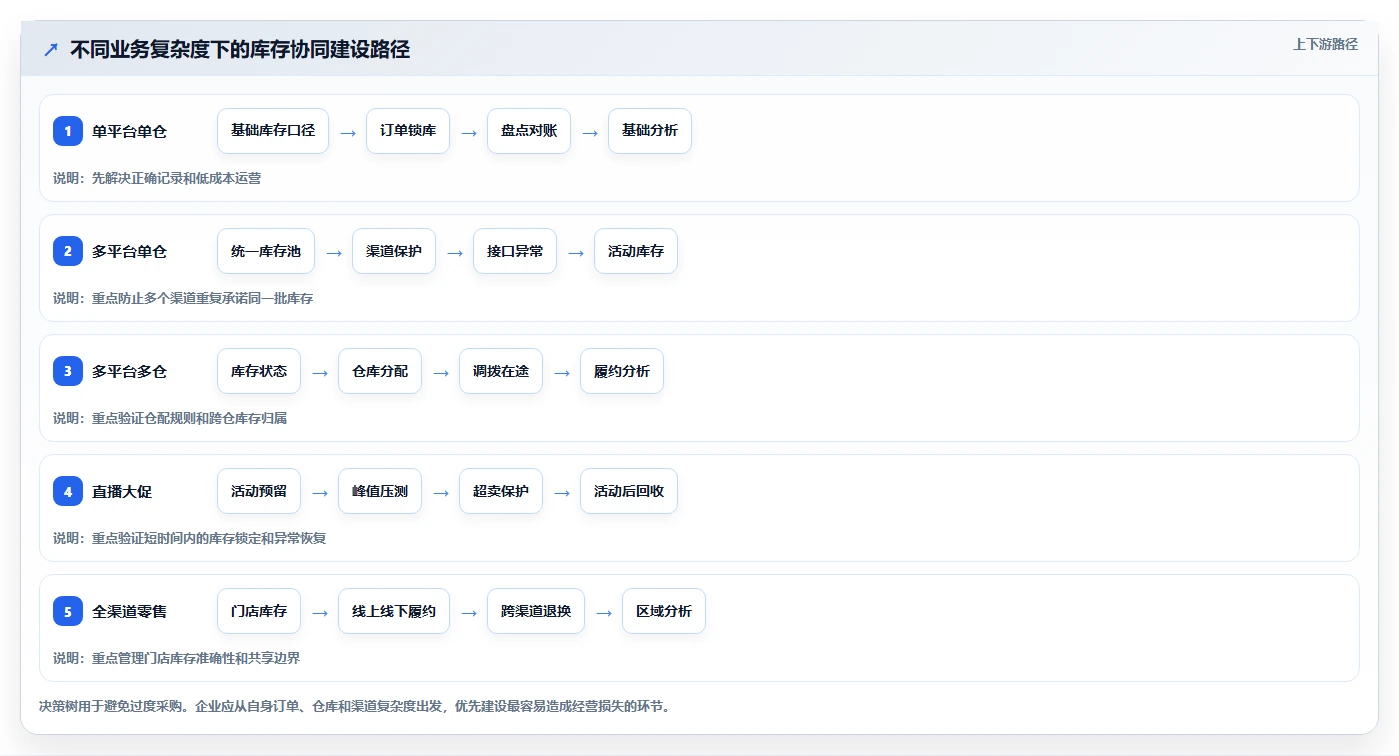Click the arrow icon beside the main title
The width and height of the screenshot is (1399, 756).
point(51,50)
